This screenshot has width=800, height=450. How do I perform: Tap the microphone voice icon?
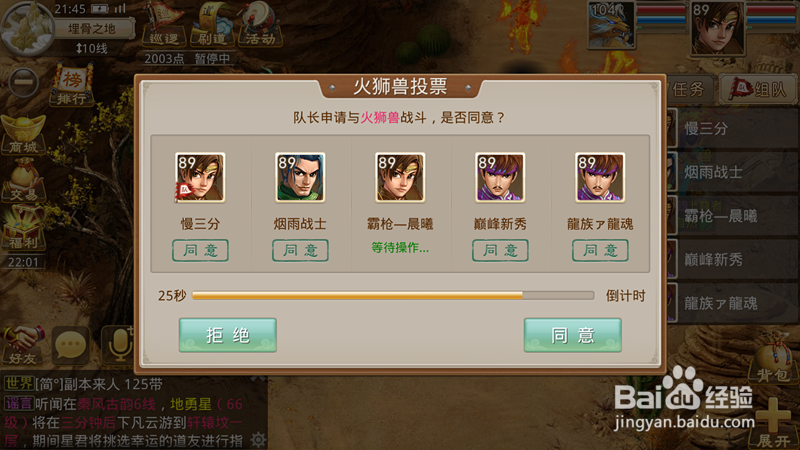pos(118,344)
